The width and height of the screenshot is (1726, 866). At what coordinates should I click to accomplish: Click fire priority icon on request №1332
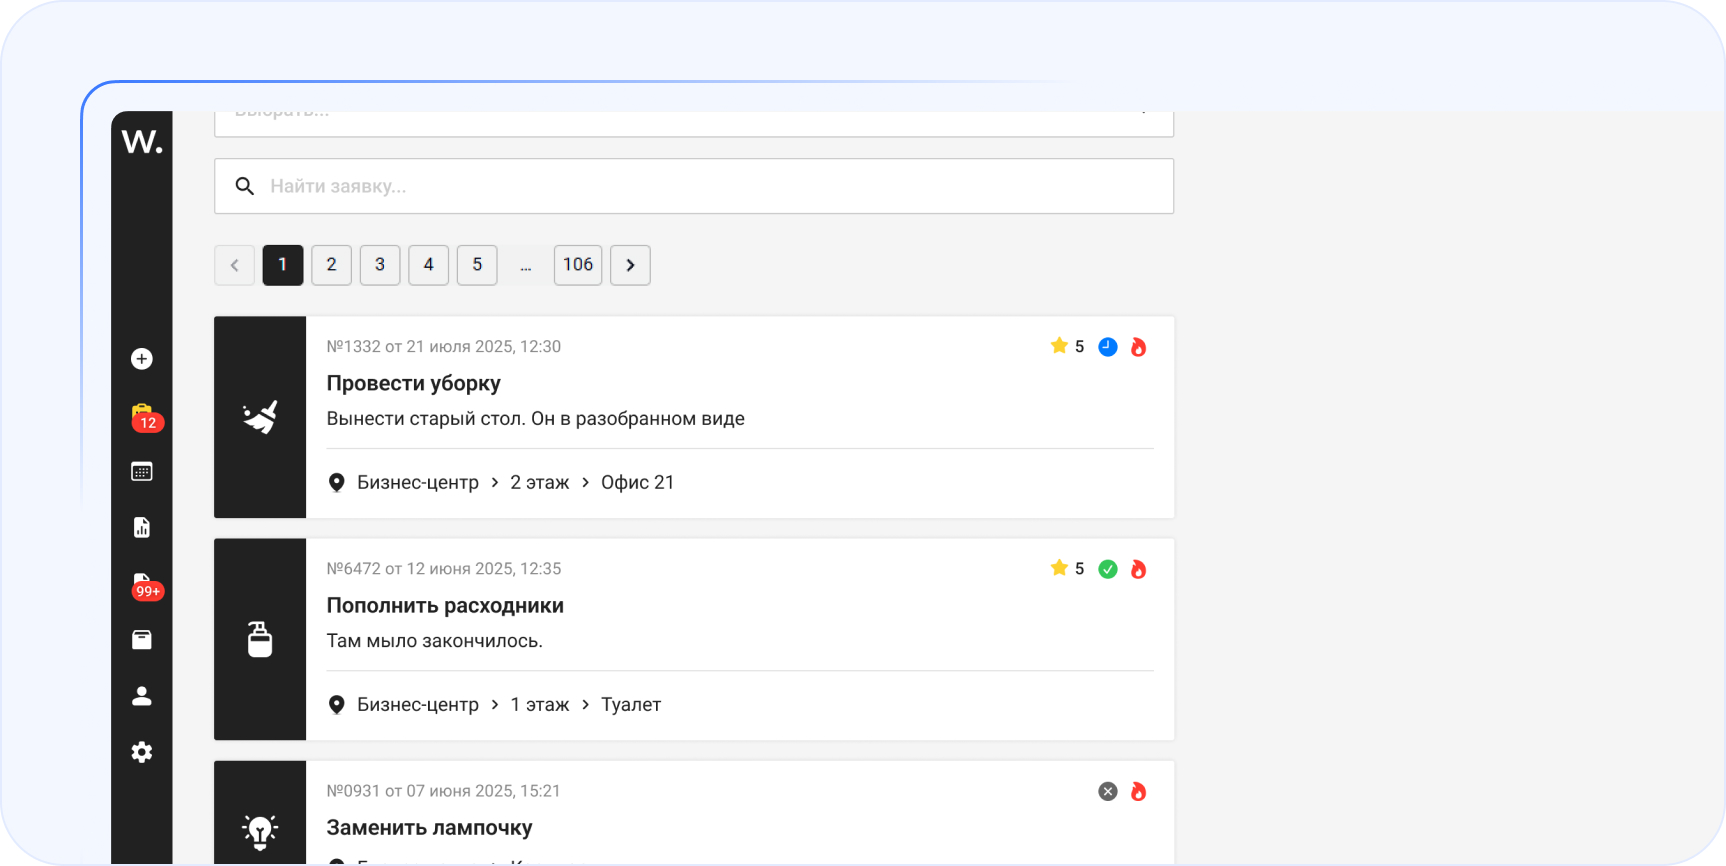pos(1138,347)
